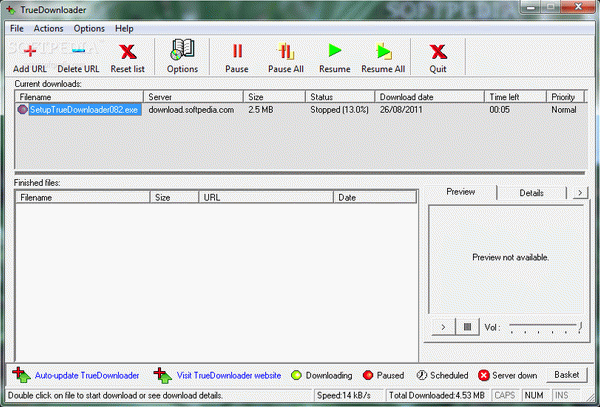The width and height of the screenshot is (600, 407).
Task: Click Finished files Filename column header
Action: (83, 197)
